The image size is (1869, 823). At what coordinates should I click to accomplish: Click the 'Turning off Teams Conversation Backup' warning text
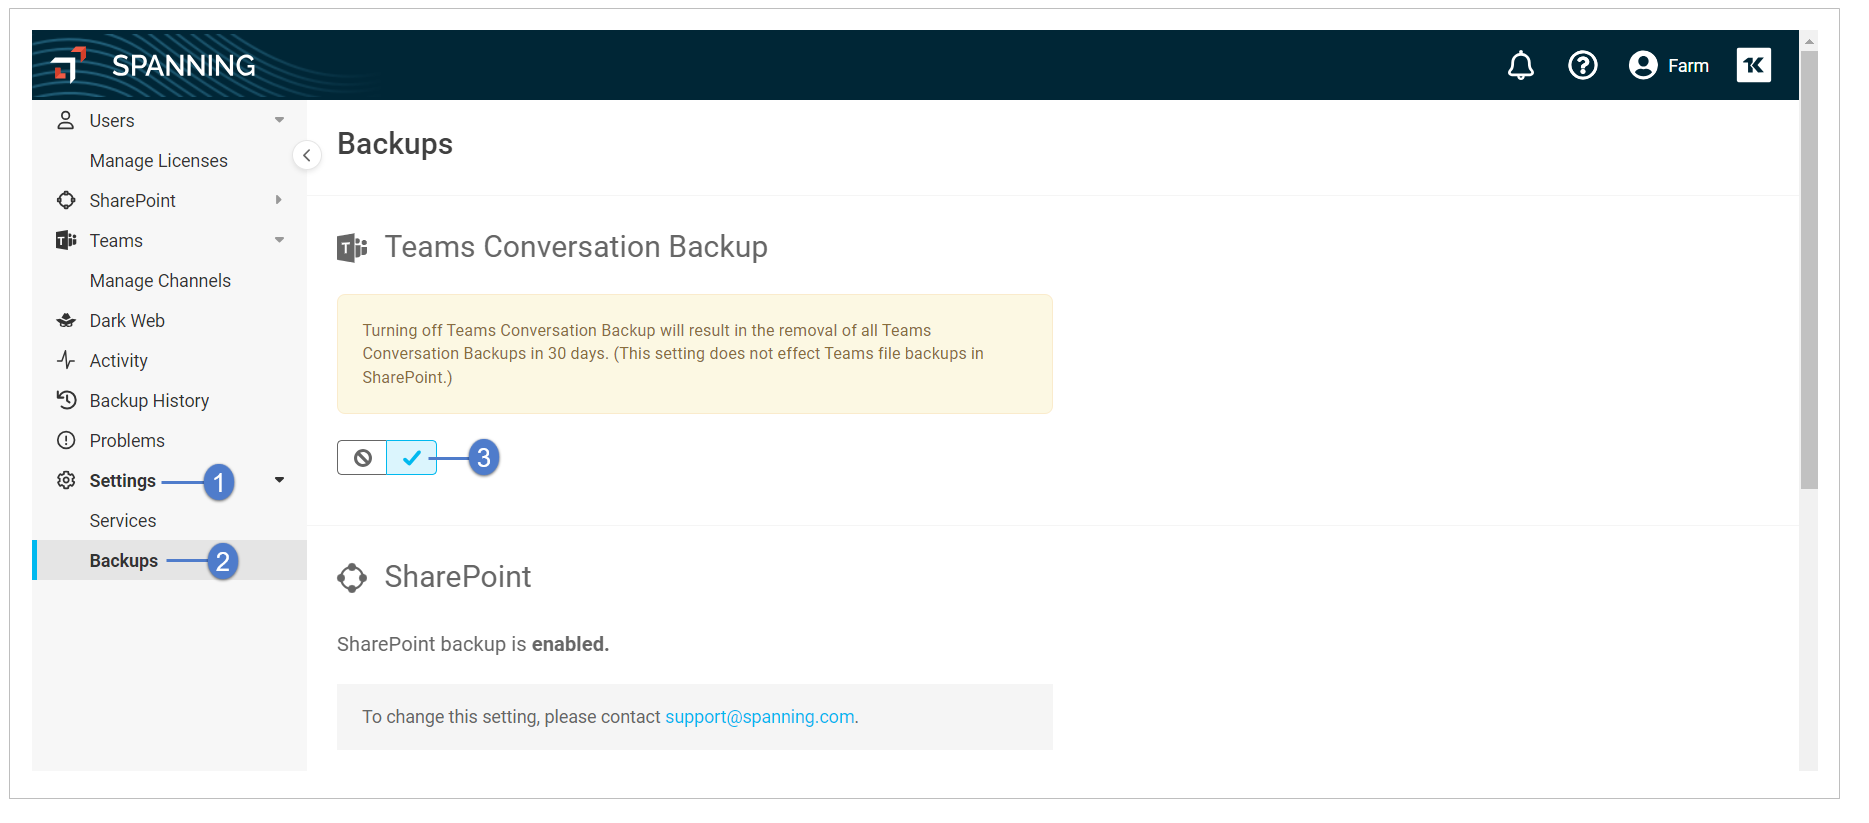pos(673,353)
